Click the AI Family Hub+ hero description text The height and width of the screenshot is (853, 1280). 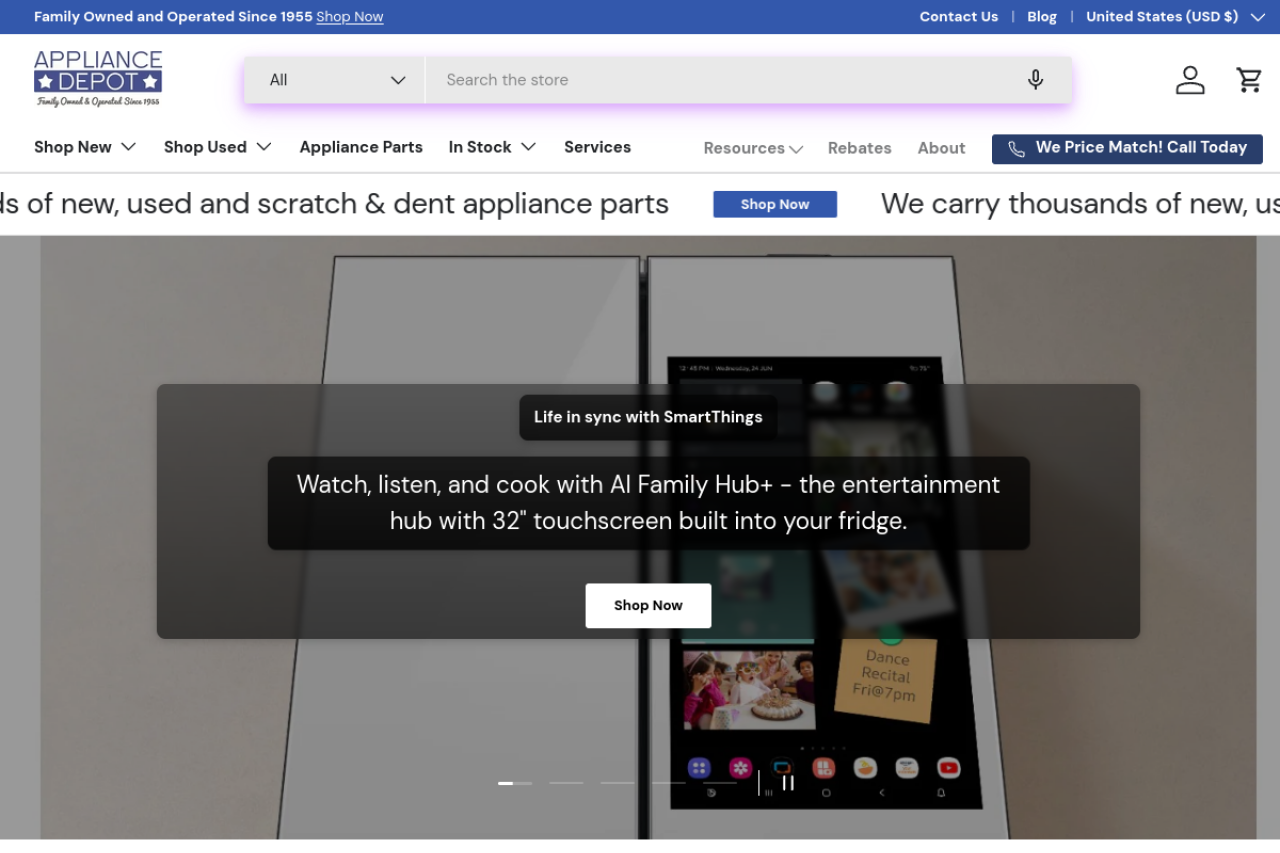[x=648, y=503]
